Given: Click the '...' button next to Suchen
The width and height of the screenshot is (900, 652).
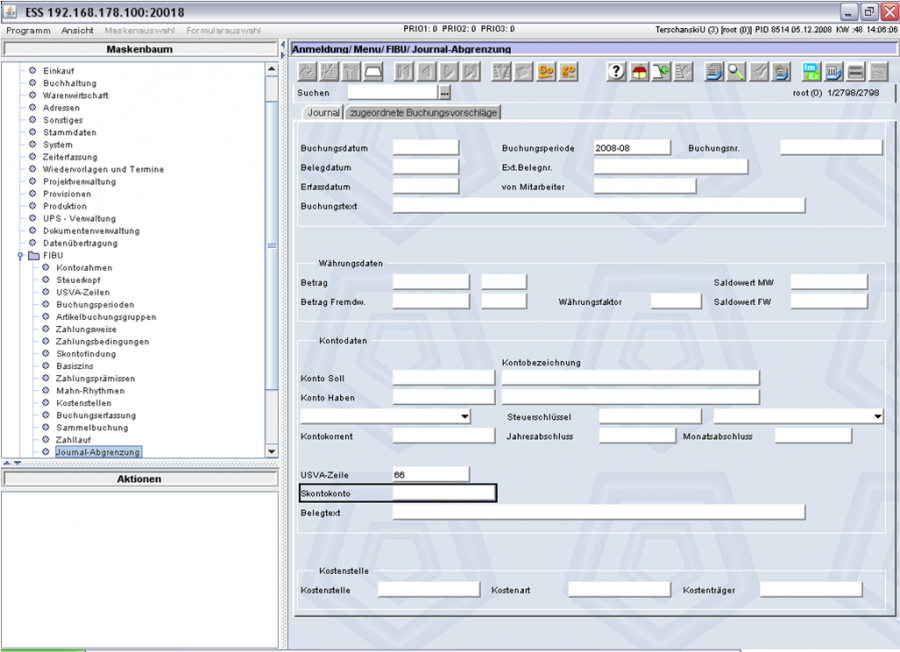Looking at the screenshot, I should point(444,92).
